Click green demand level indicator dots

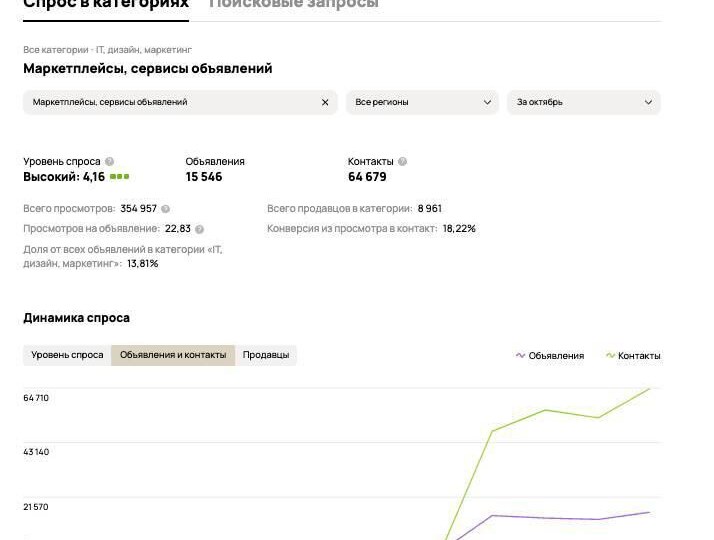[119, 177]
